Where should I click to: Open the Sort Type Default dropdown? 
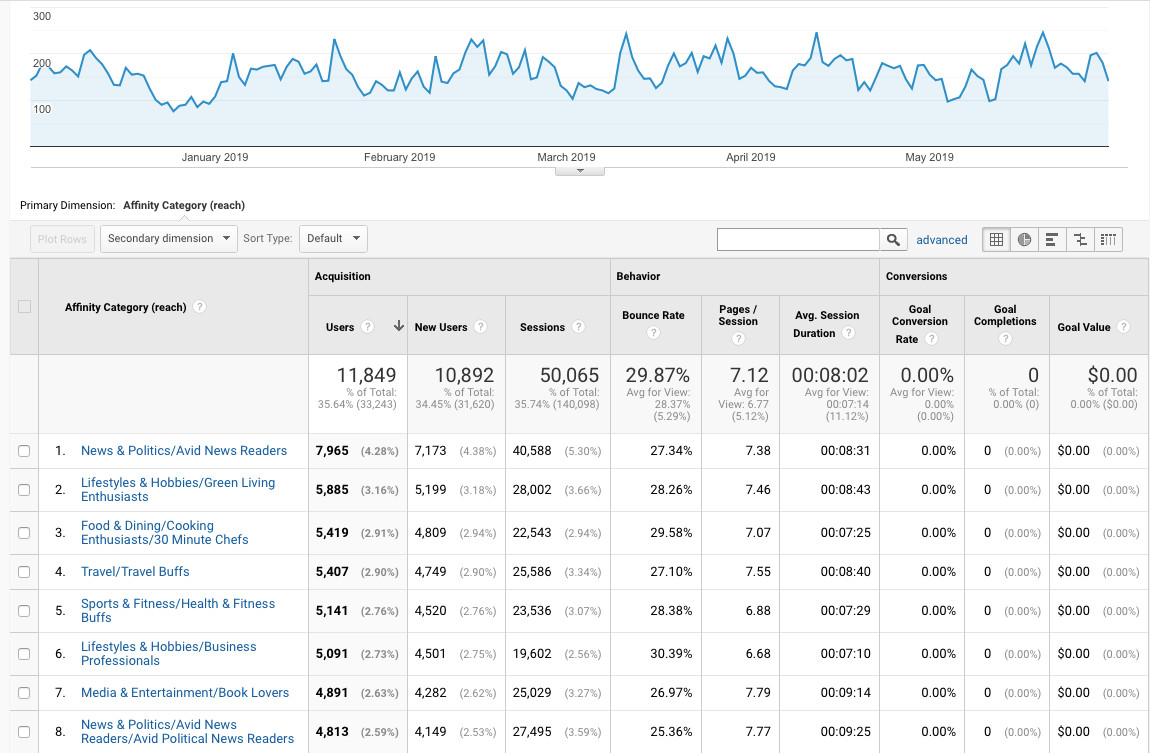(x=333, y=239)
